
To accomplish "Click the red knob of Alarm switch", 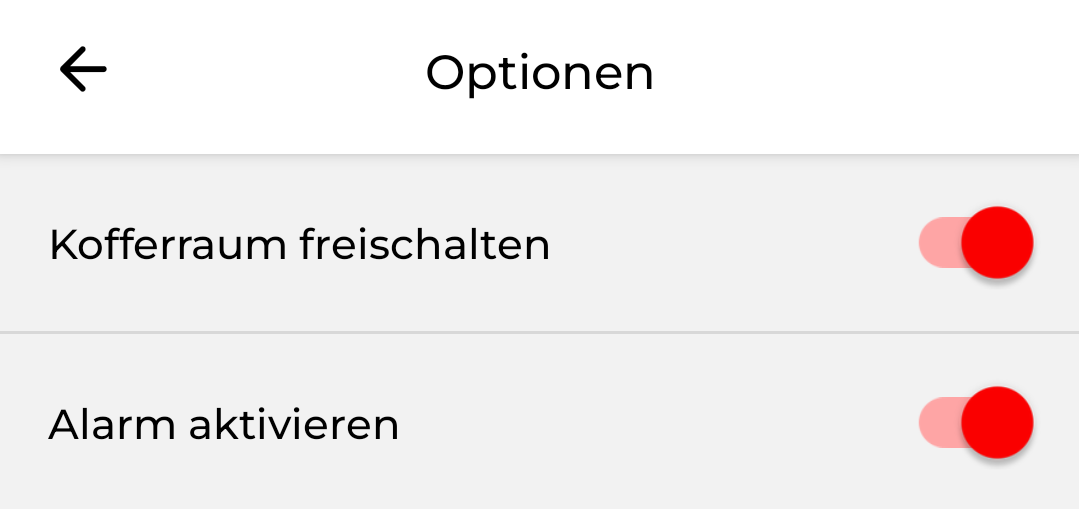I will tap(996, 423).
